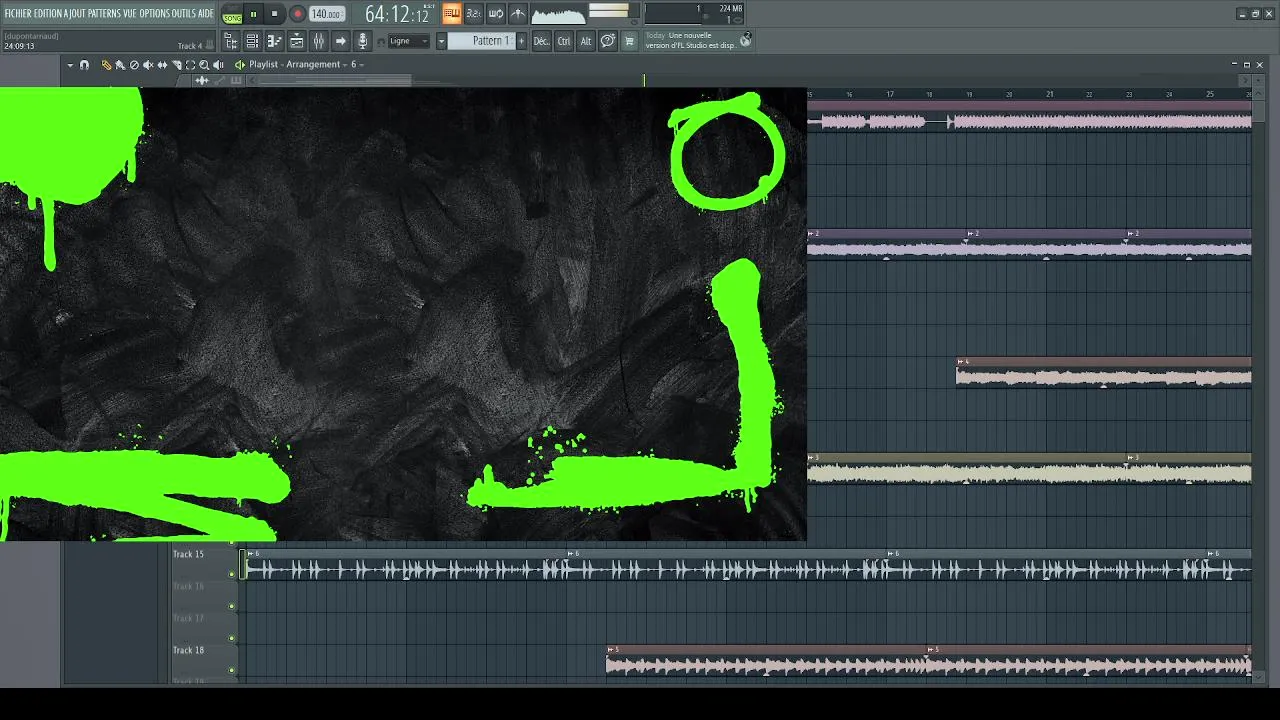Click the 64:12:12 time display
Screen dimensions: 1280x720
pos(397,14)
